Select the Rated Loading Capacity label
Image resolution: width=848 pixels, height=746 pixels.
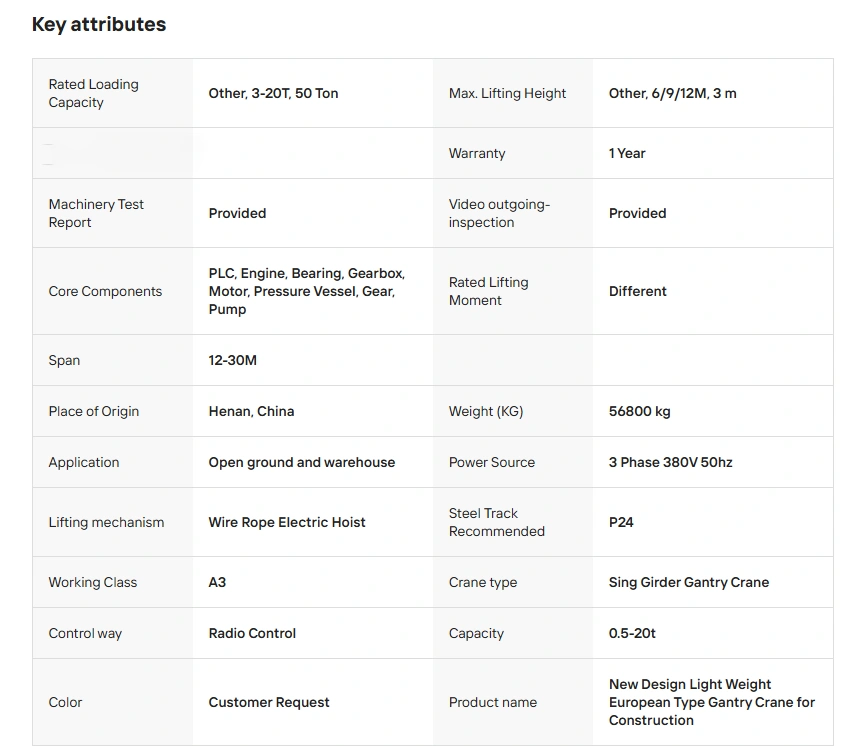[x=94, y=93]
